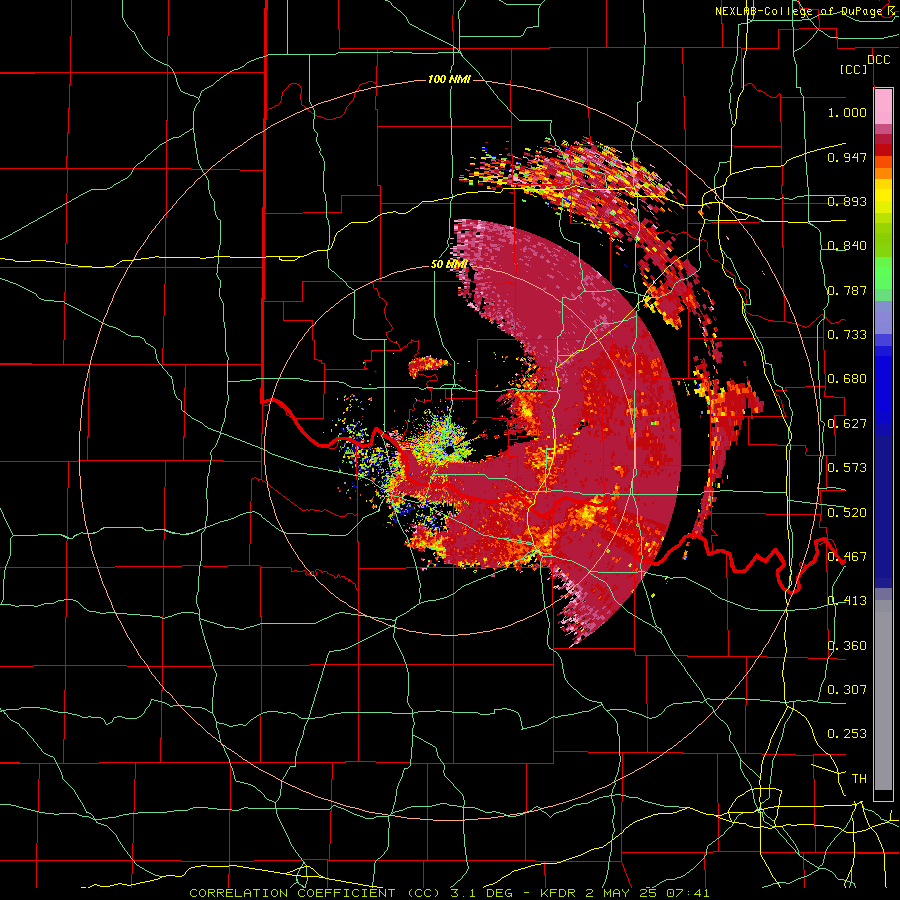Click the 0.467 color scale value
The height and width of the screenshot is (900, 900).
[847, 557]
